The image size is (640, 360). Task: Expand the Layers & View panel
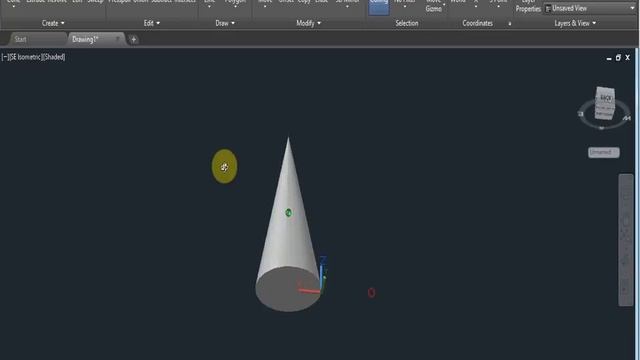tap(575, 23)
